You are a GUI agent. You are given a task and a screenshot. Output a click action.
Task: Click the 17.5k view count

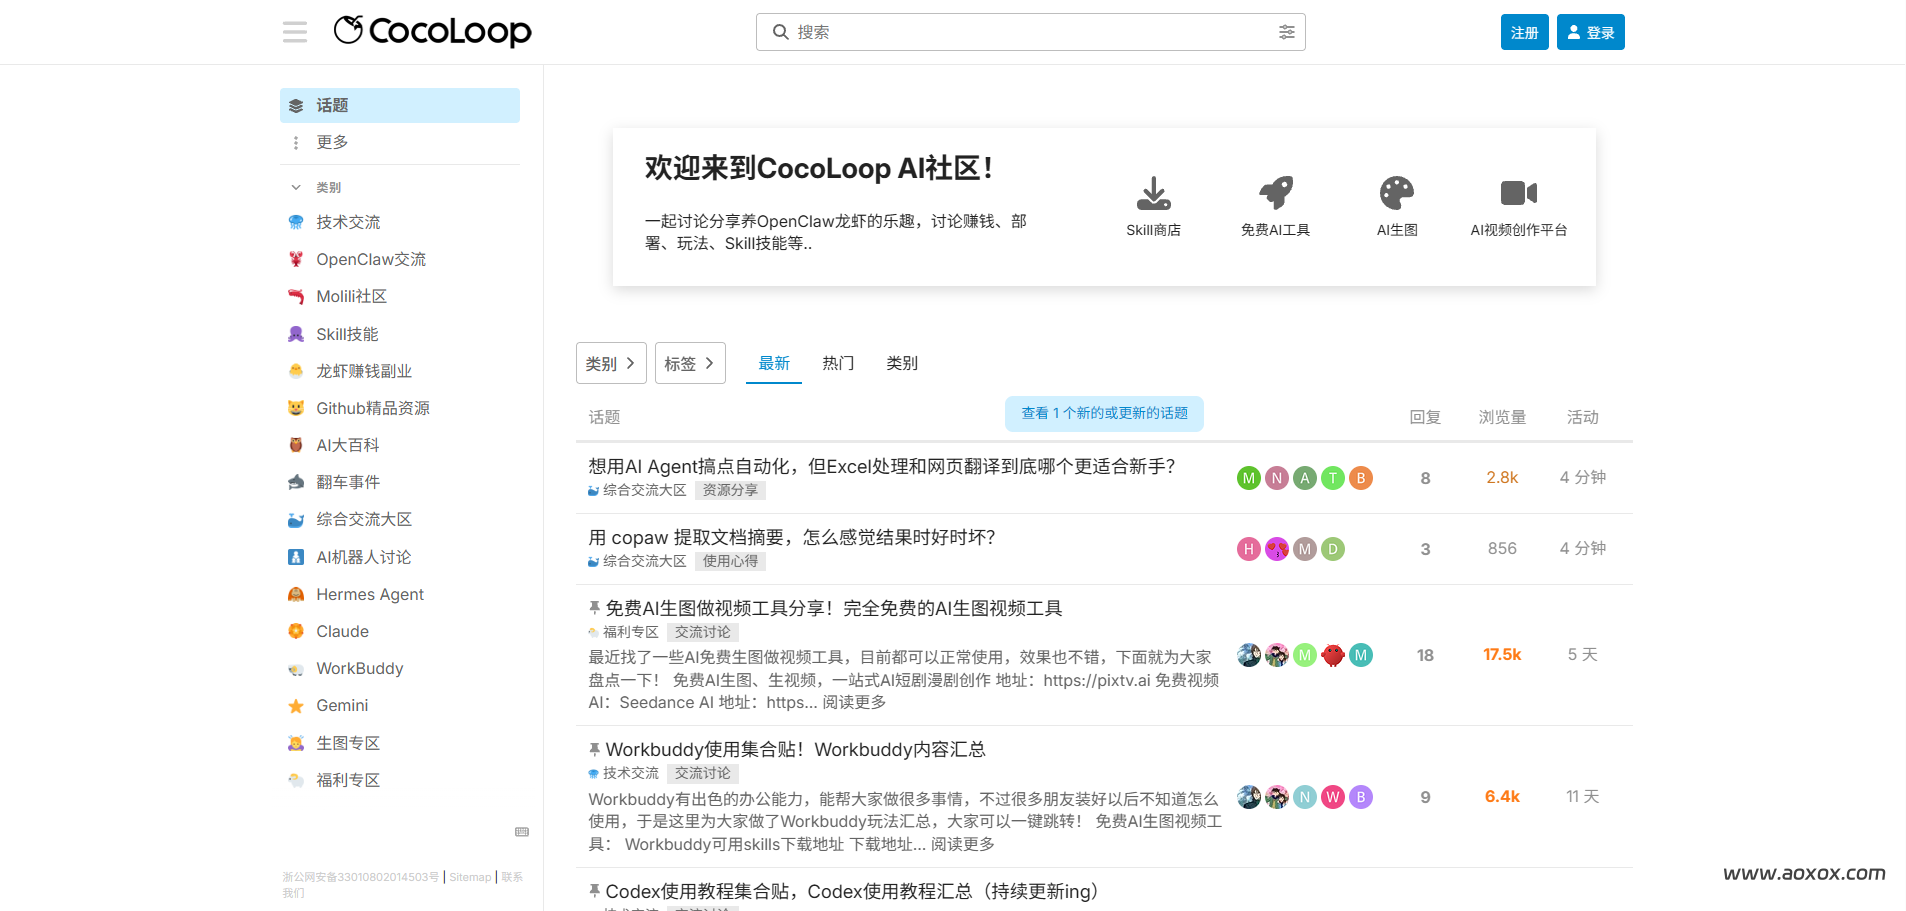pyautogui.click(x=1502, y=655)
